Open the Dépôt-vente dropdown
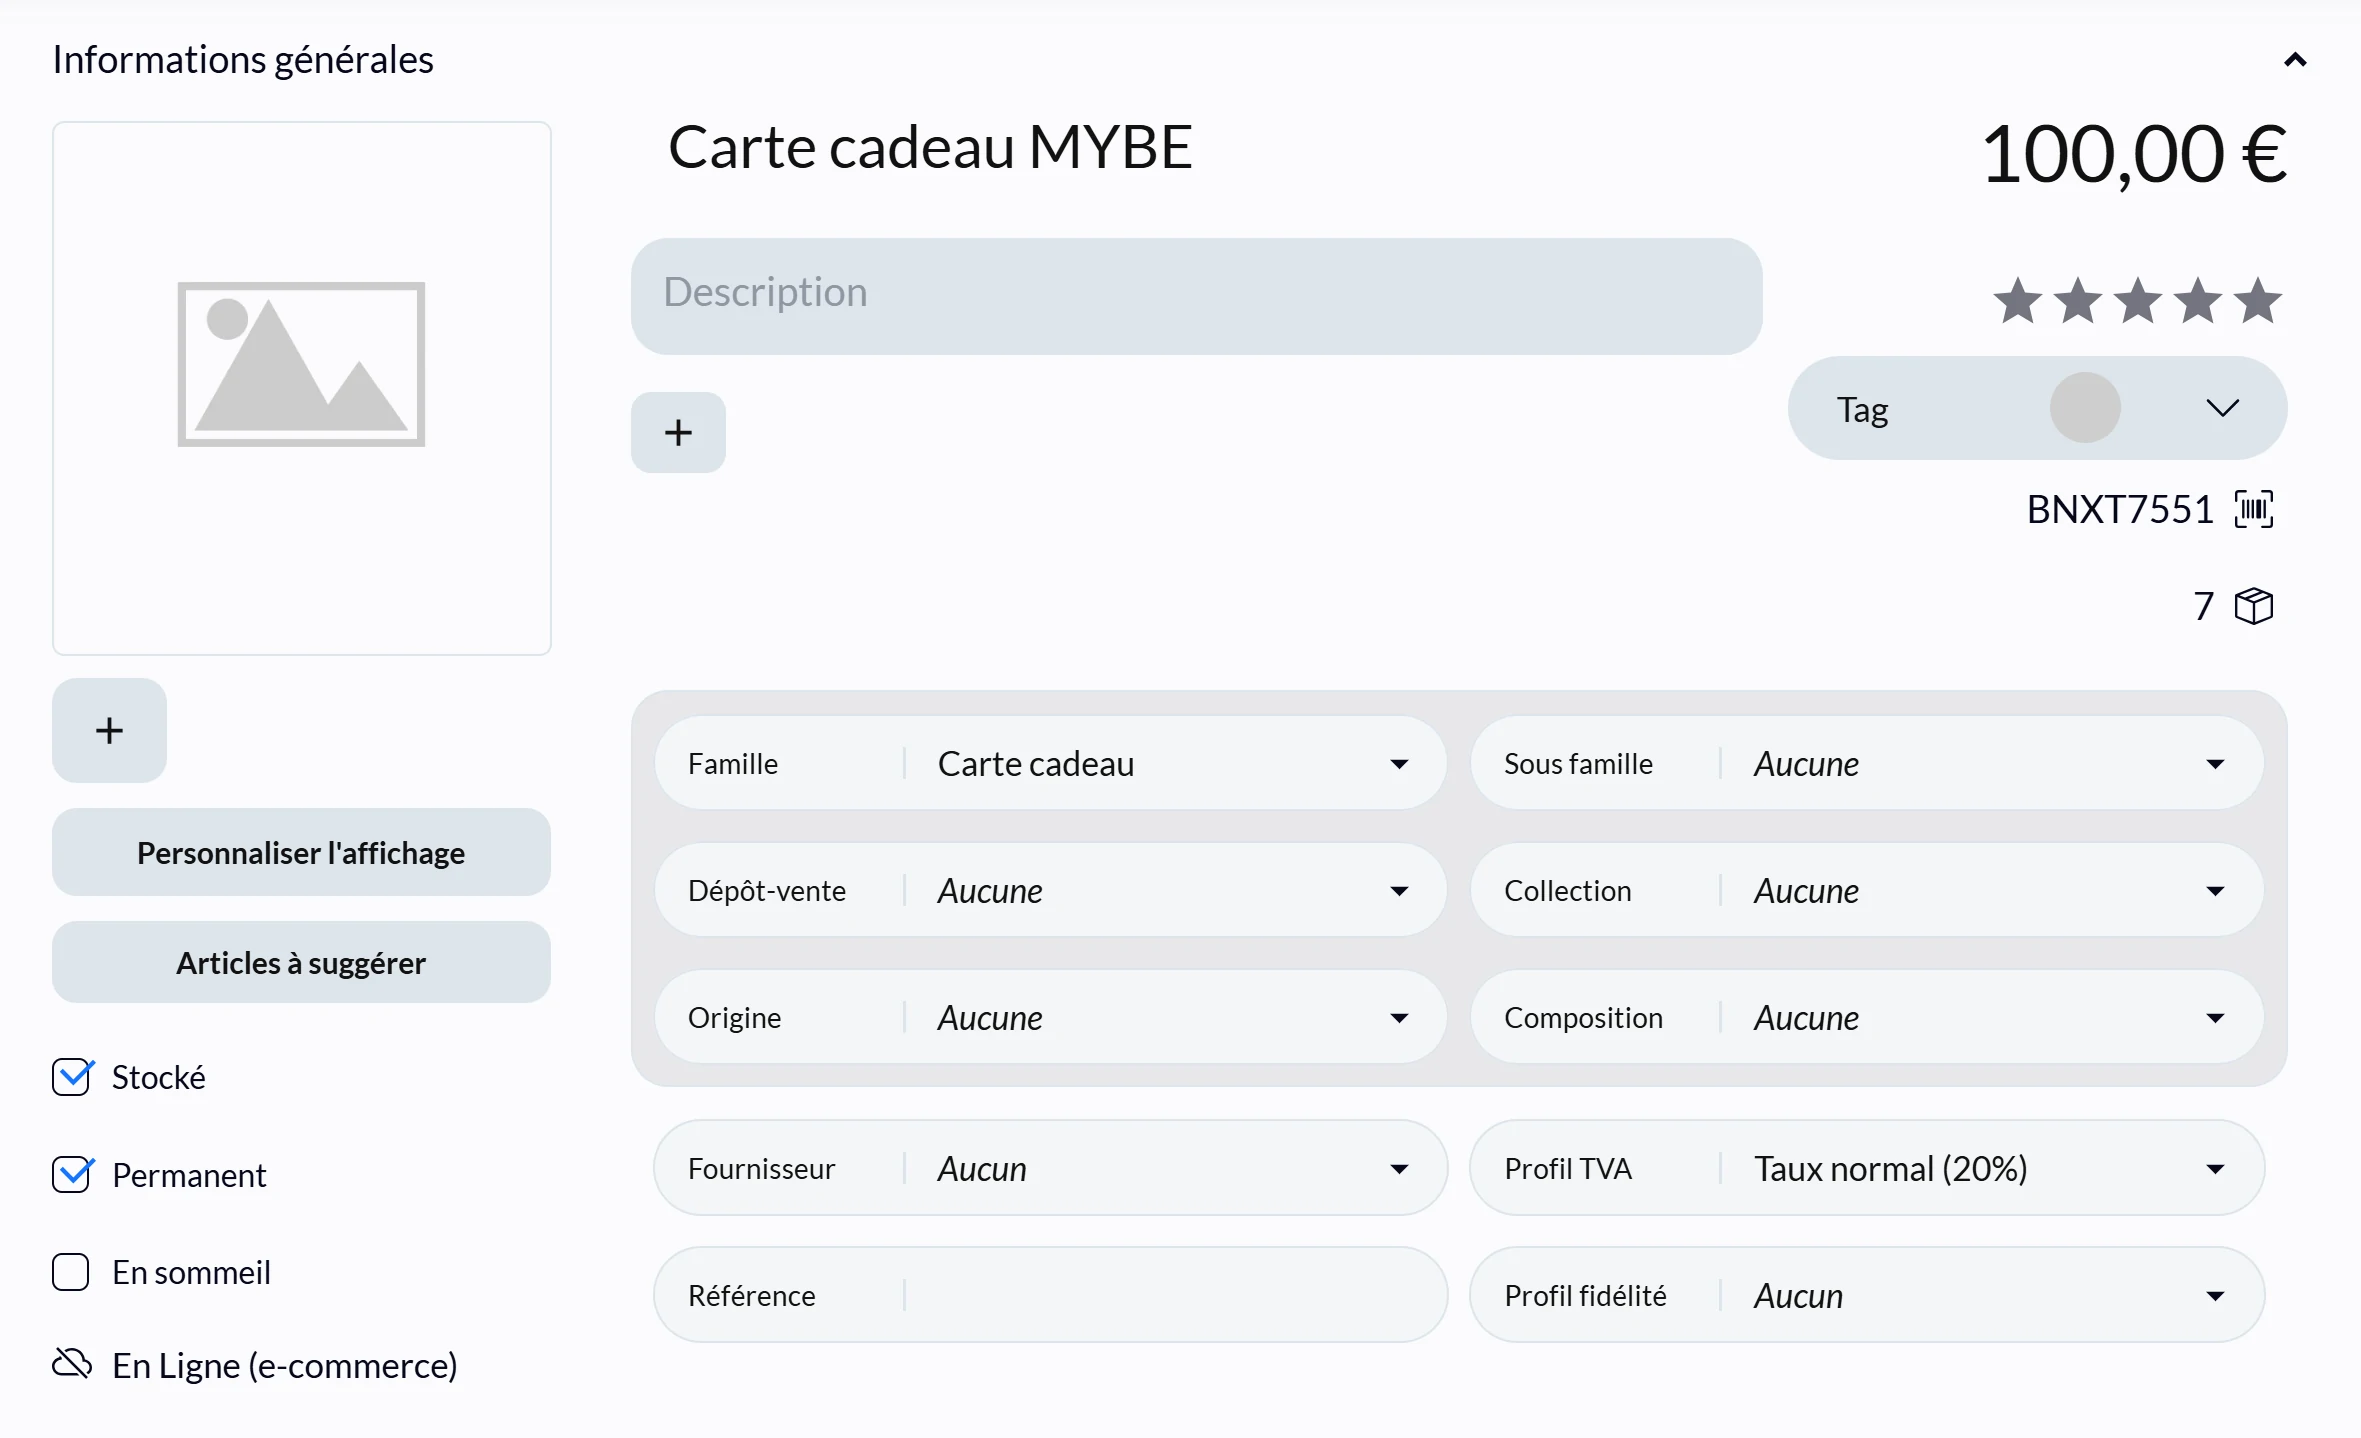The image size is (2361, 1438). coord(1050,890)
